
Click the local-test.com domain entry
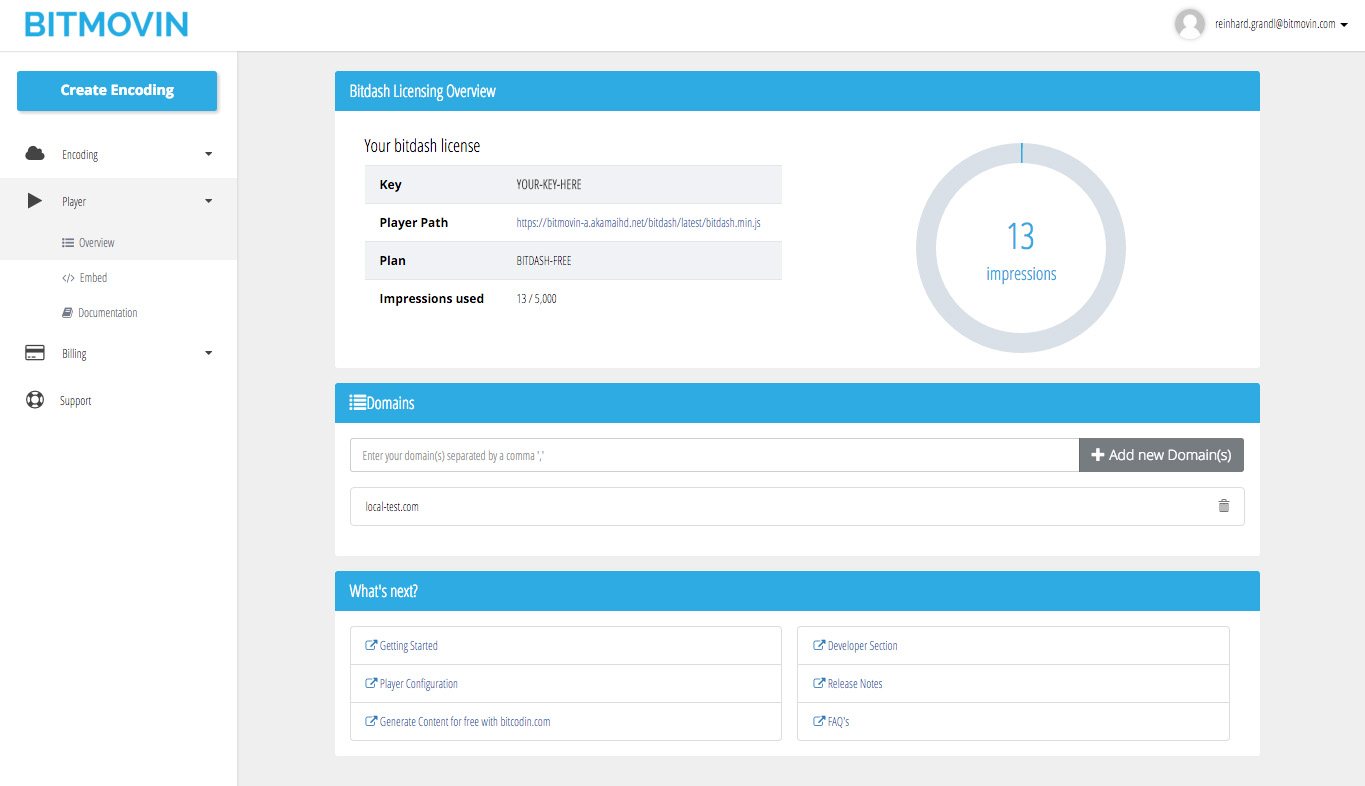coord(392,507)
